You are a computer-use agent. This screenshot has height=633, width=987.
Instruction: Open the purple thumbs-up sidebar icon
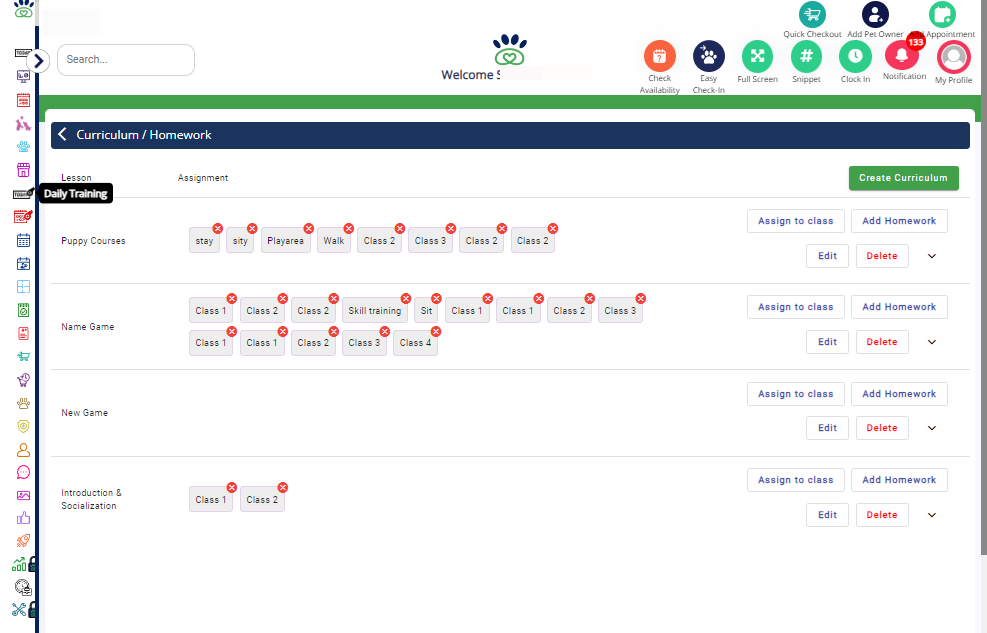[x=23, y=518]
